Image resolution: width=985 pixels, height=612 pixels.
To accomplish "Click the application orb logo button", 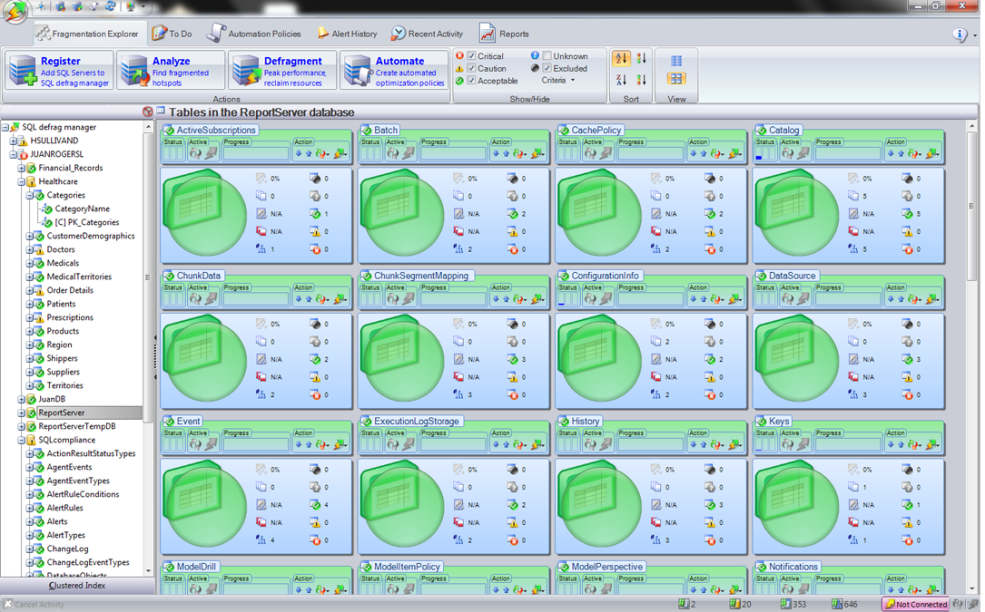I will [14, 14].
